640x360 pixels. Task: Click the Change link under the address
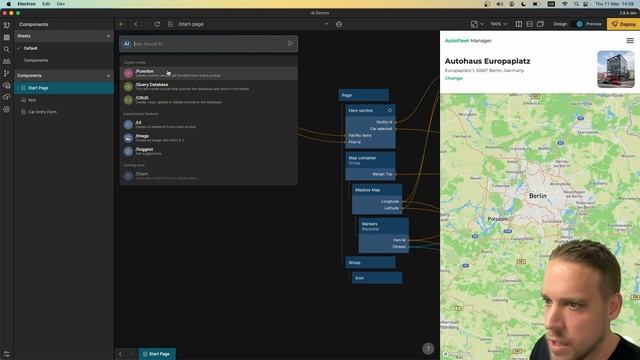453,78
